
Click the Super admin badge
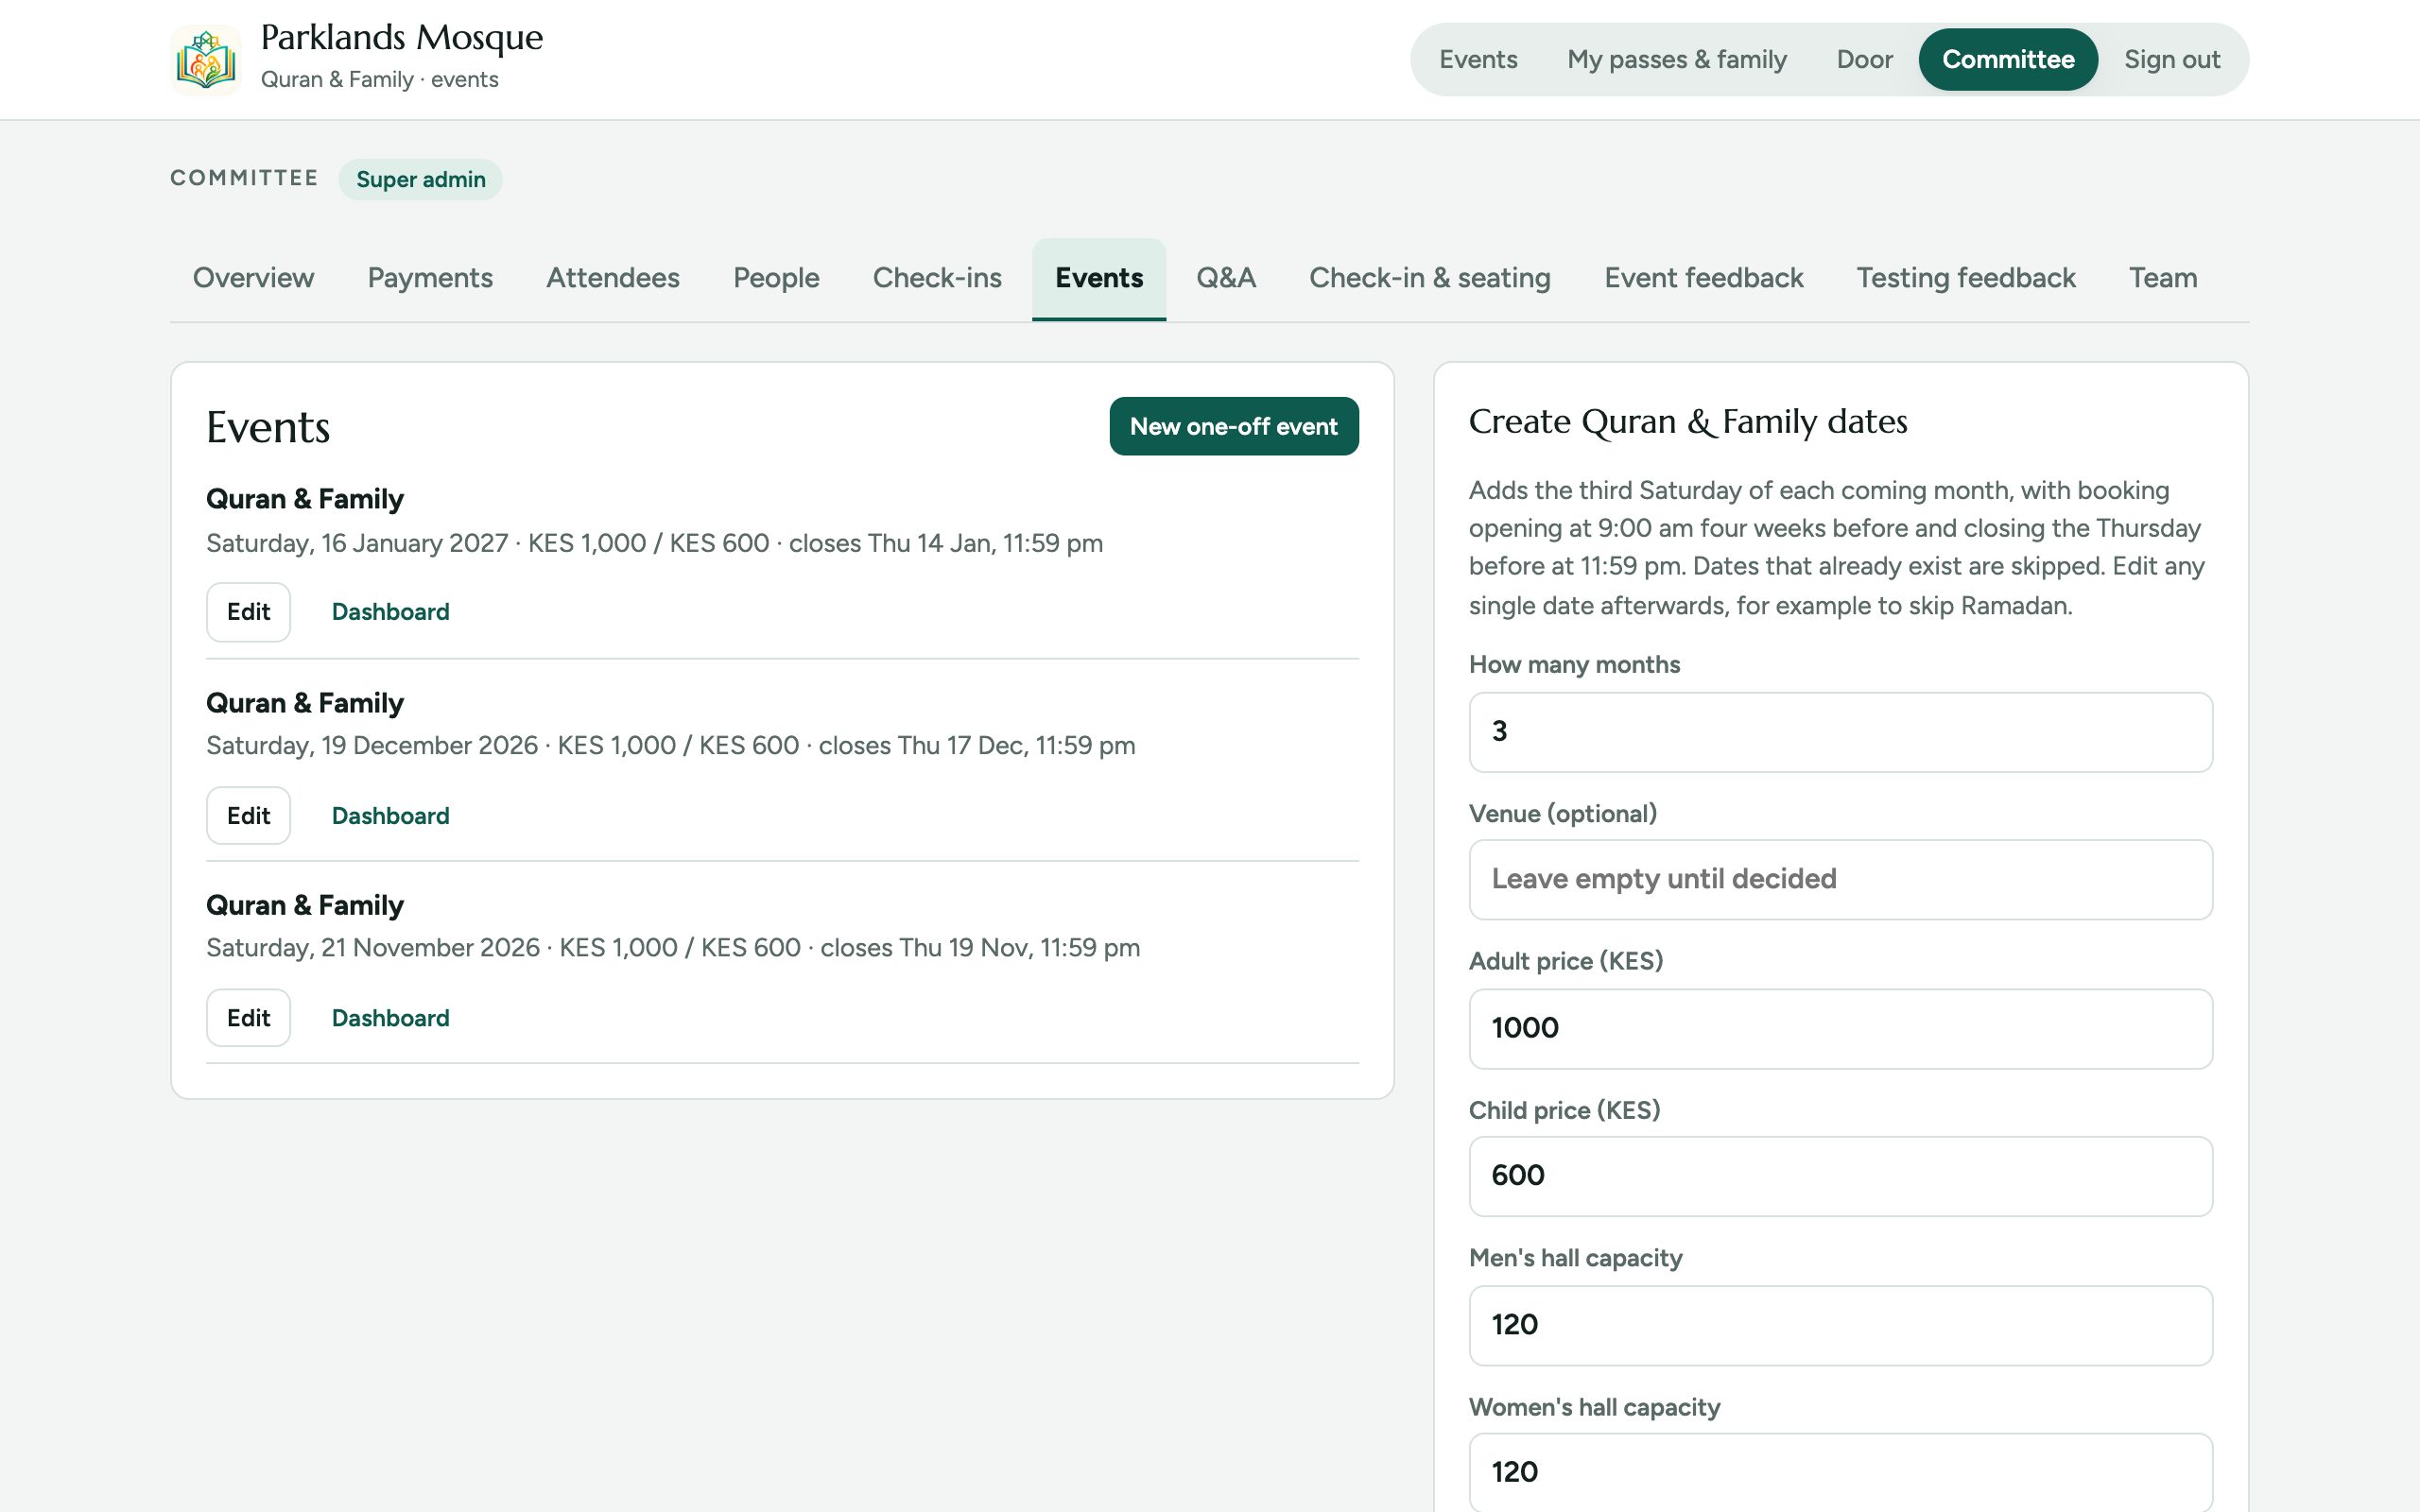click(420, 179)
